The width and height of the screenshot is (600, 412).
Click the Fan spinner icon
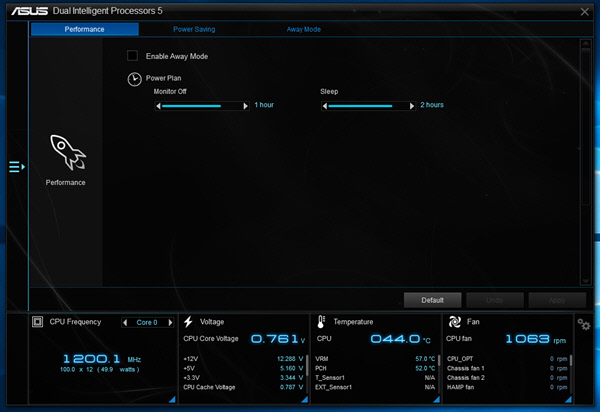point(455,322)
